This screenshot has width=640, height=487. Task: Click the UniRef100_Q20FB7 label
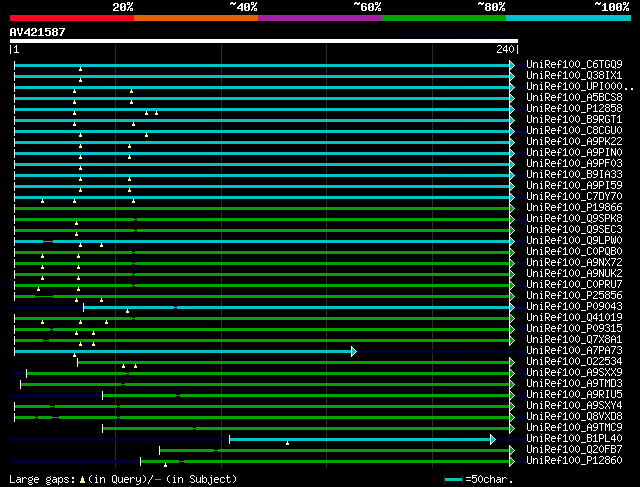(574, 450)
